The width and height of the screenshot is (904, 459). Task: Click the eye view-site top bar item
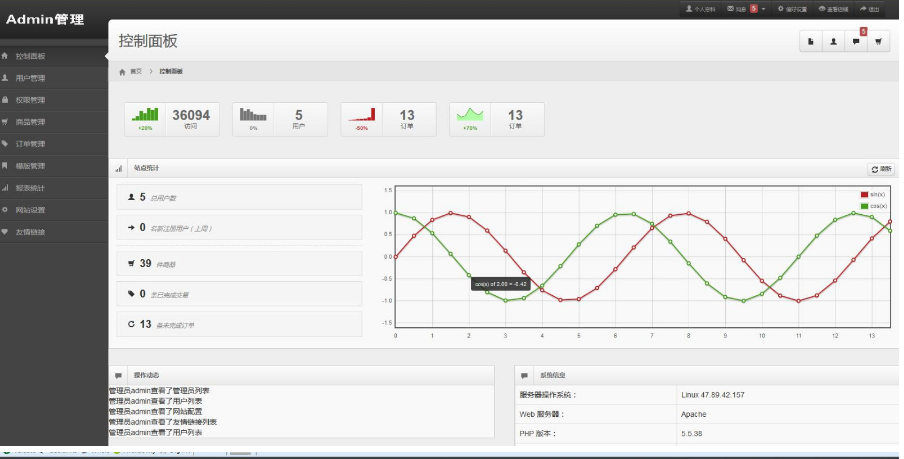point(834,9)
